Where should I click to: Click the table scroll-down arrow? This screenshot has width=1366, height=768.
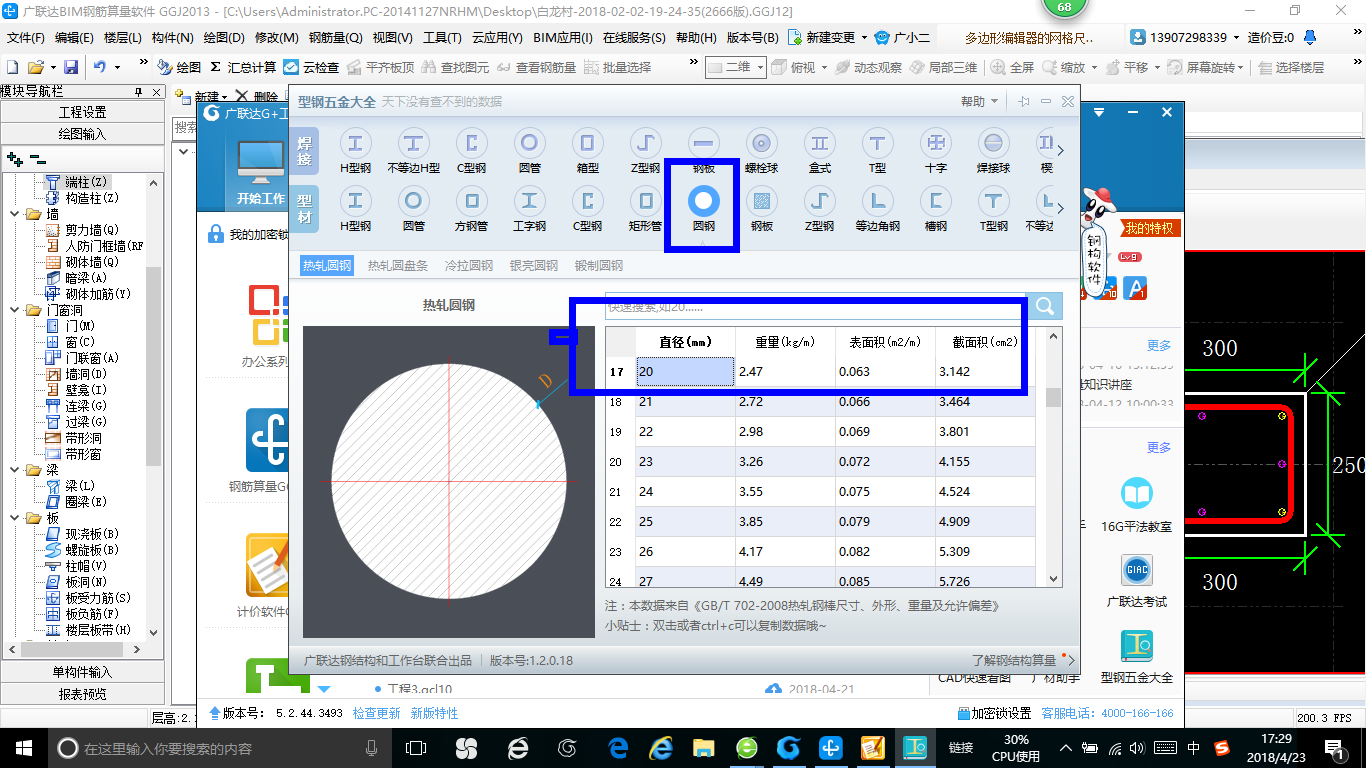point(1053,578)
